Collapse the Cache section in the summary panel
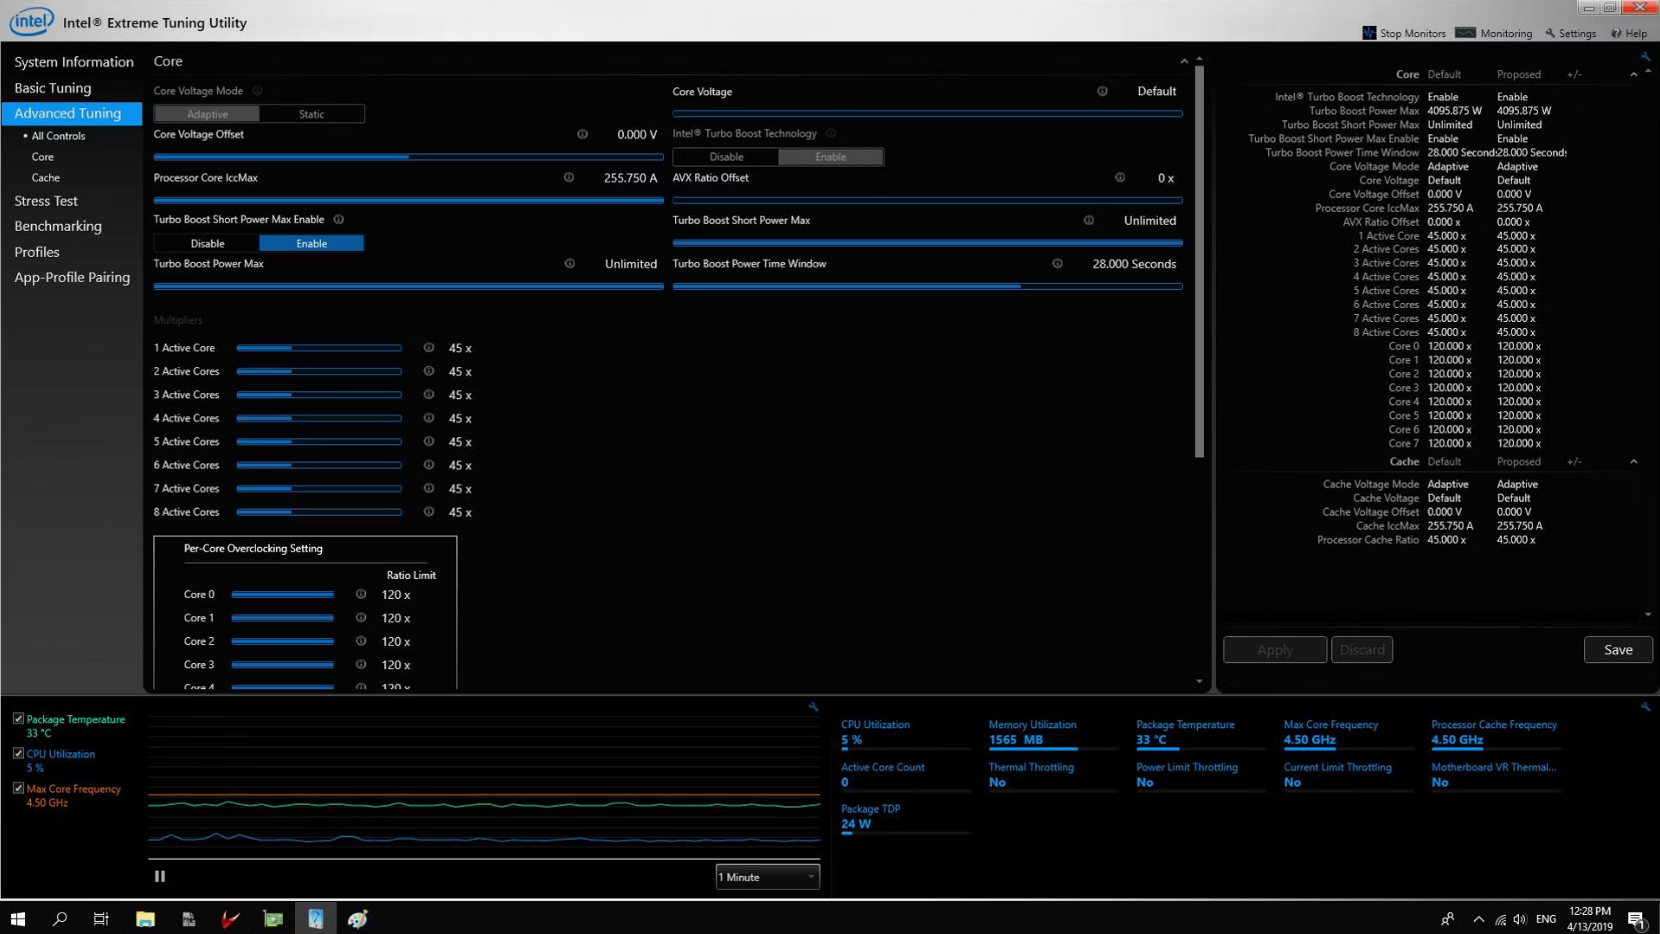The height and width of the screenshot is (934, 1660). [1634, 462]
